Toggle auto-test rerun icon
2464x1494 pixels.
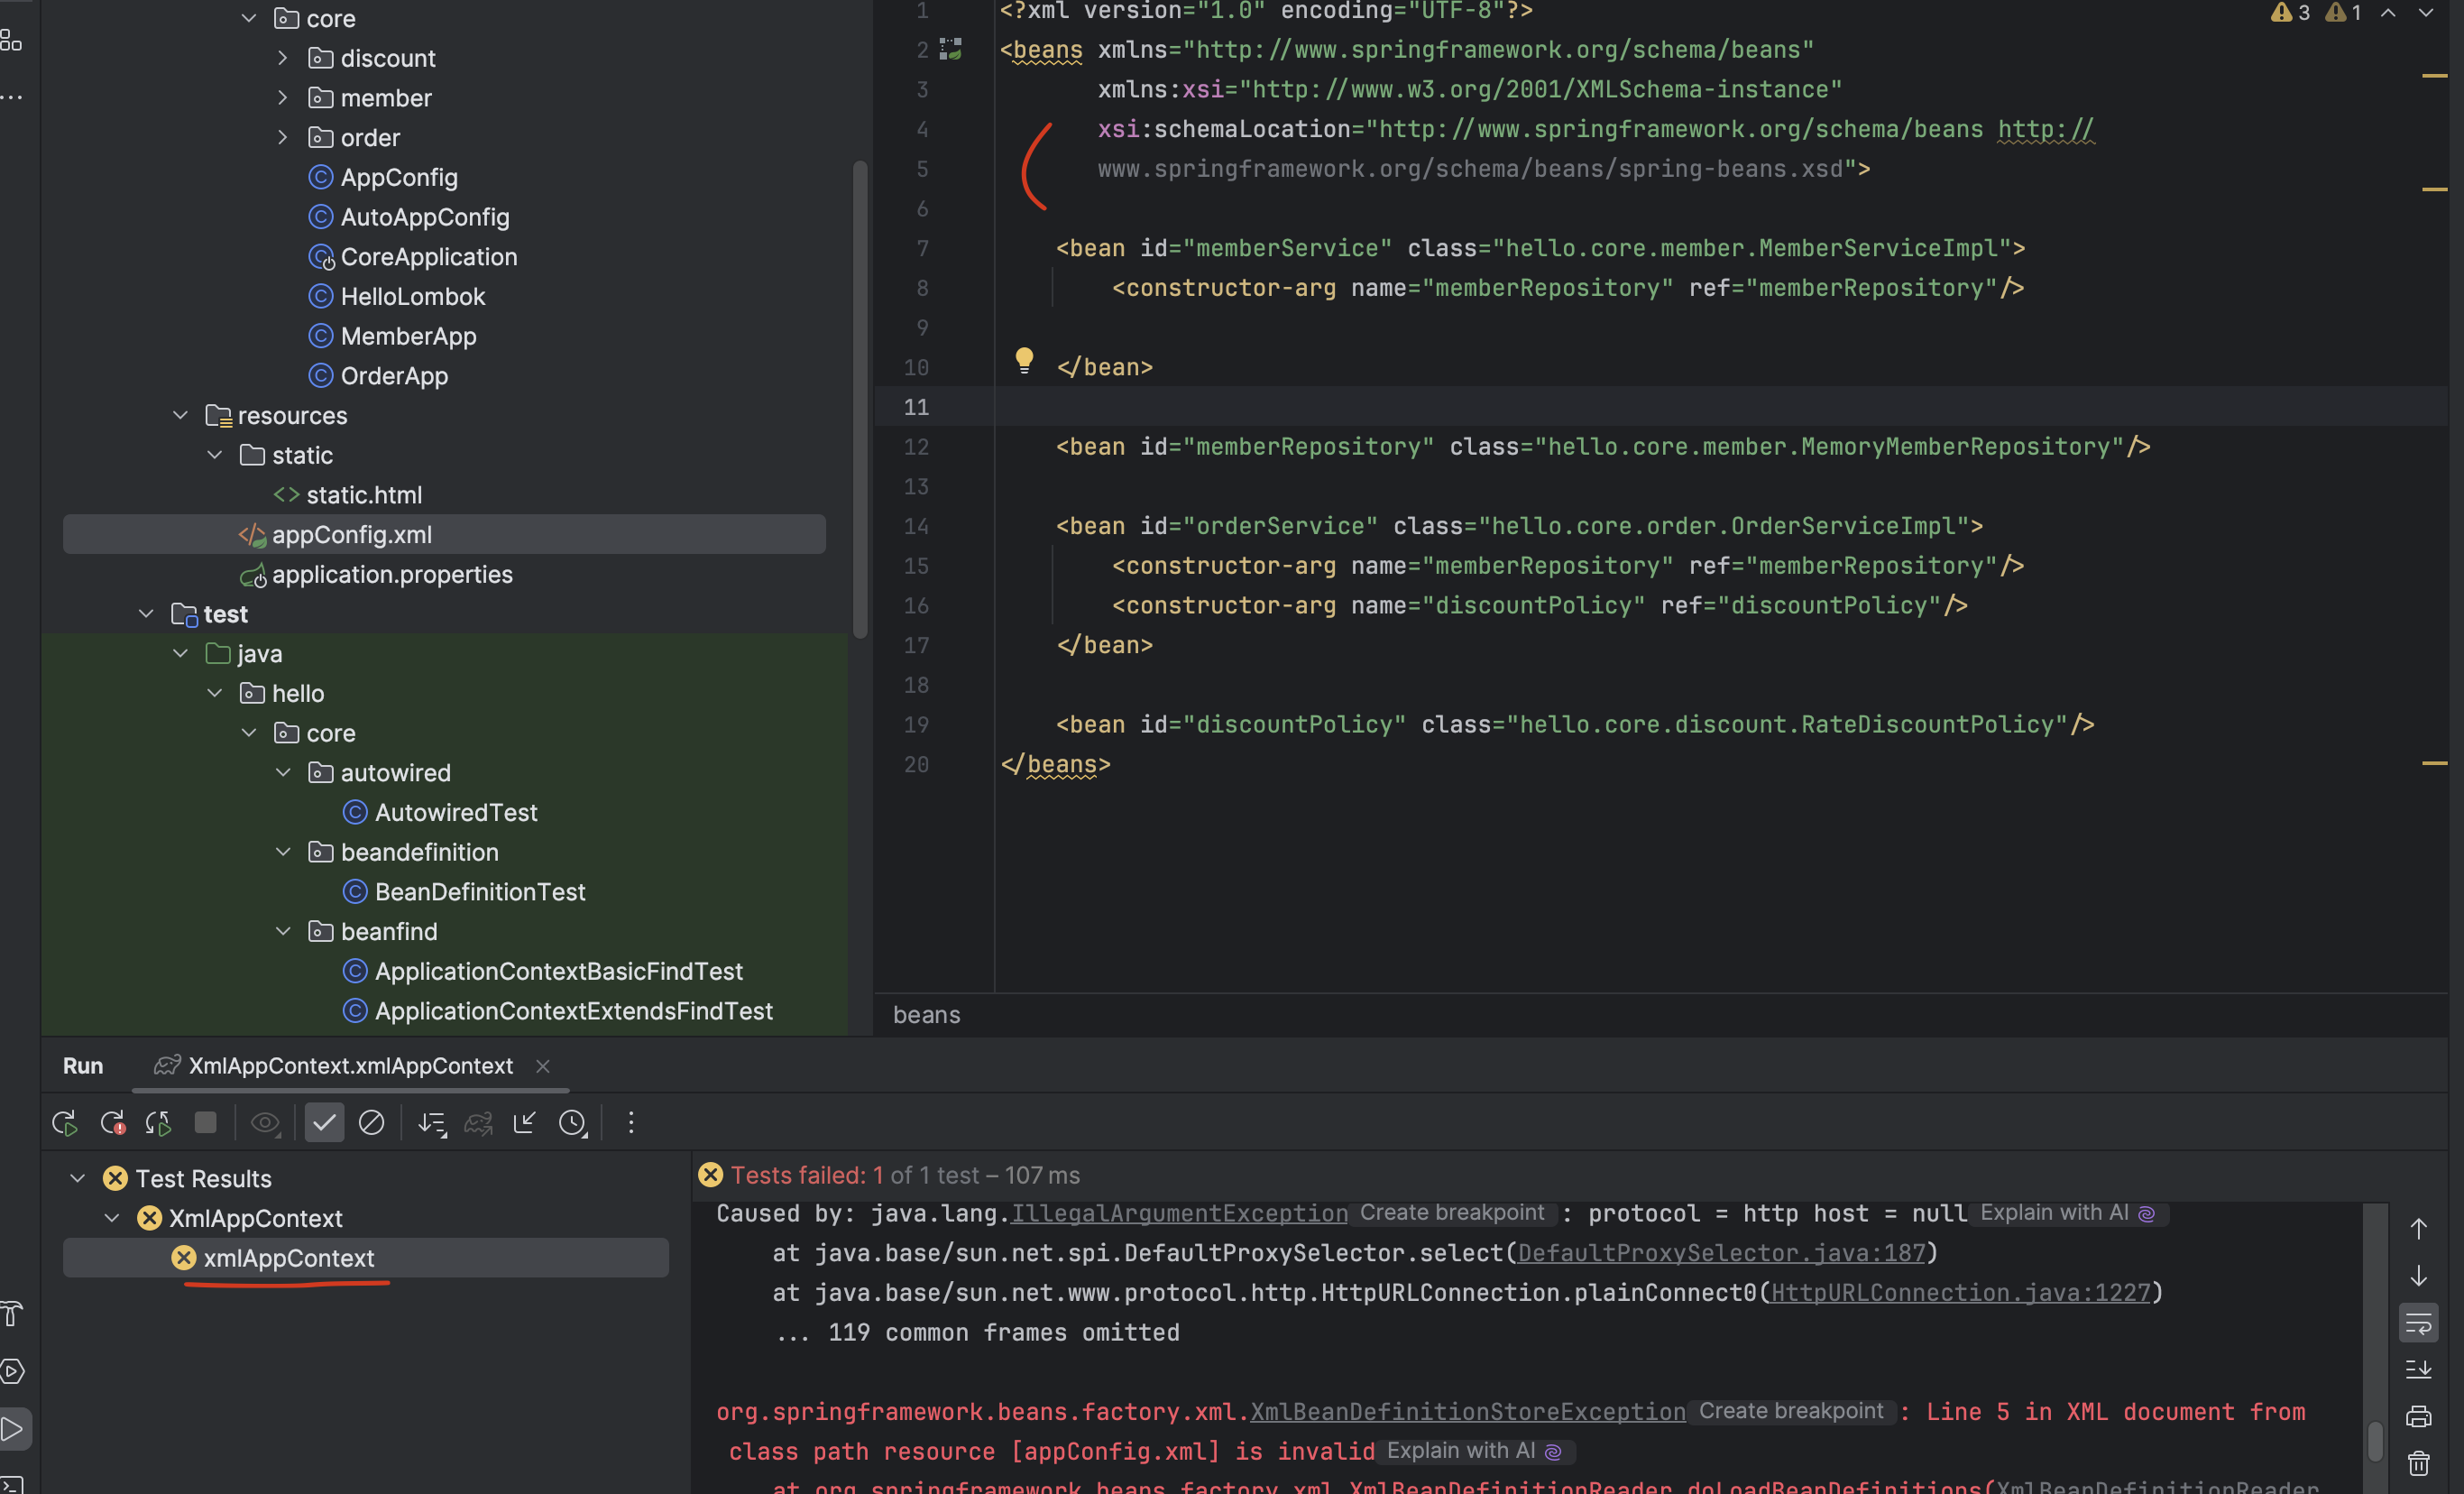tap(159, 1123)
